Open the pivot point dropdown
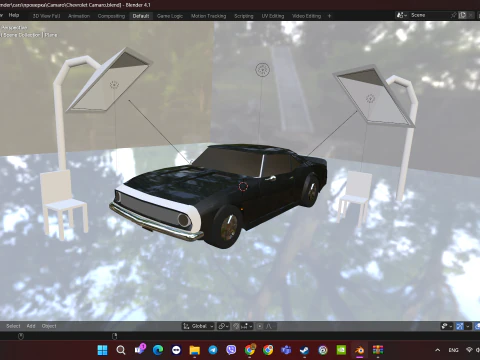 [x=223, y=326]
